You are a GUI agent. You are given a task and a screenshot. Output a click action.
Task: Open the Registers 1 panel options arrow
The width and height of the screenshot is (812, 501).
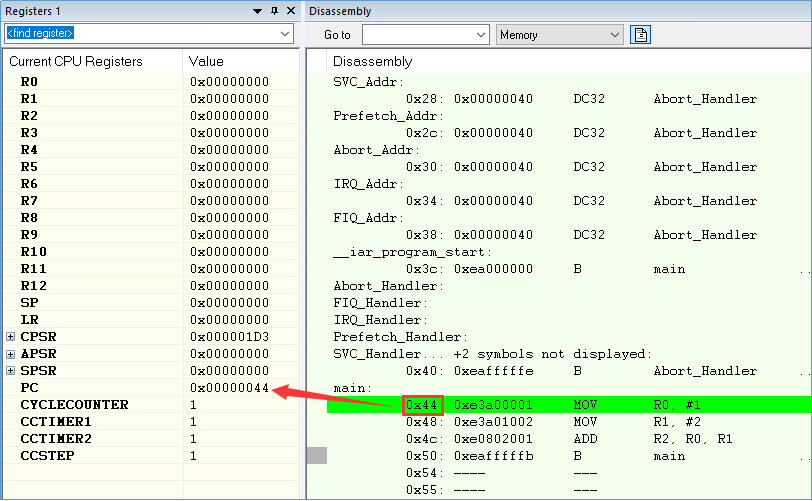[x=257, y=11]
